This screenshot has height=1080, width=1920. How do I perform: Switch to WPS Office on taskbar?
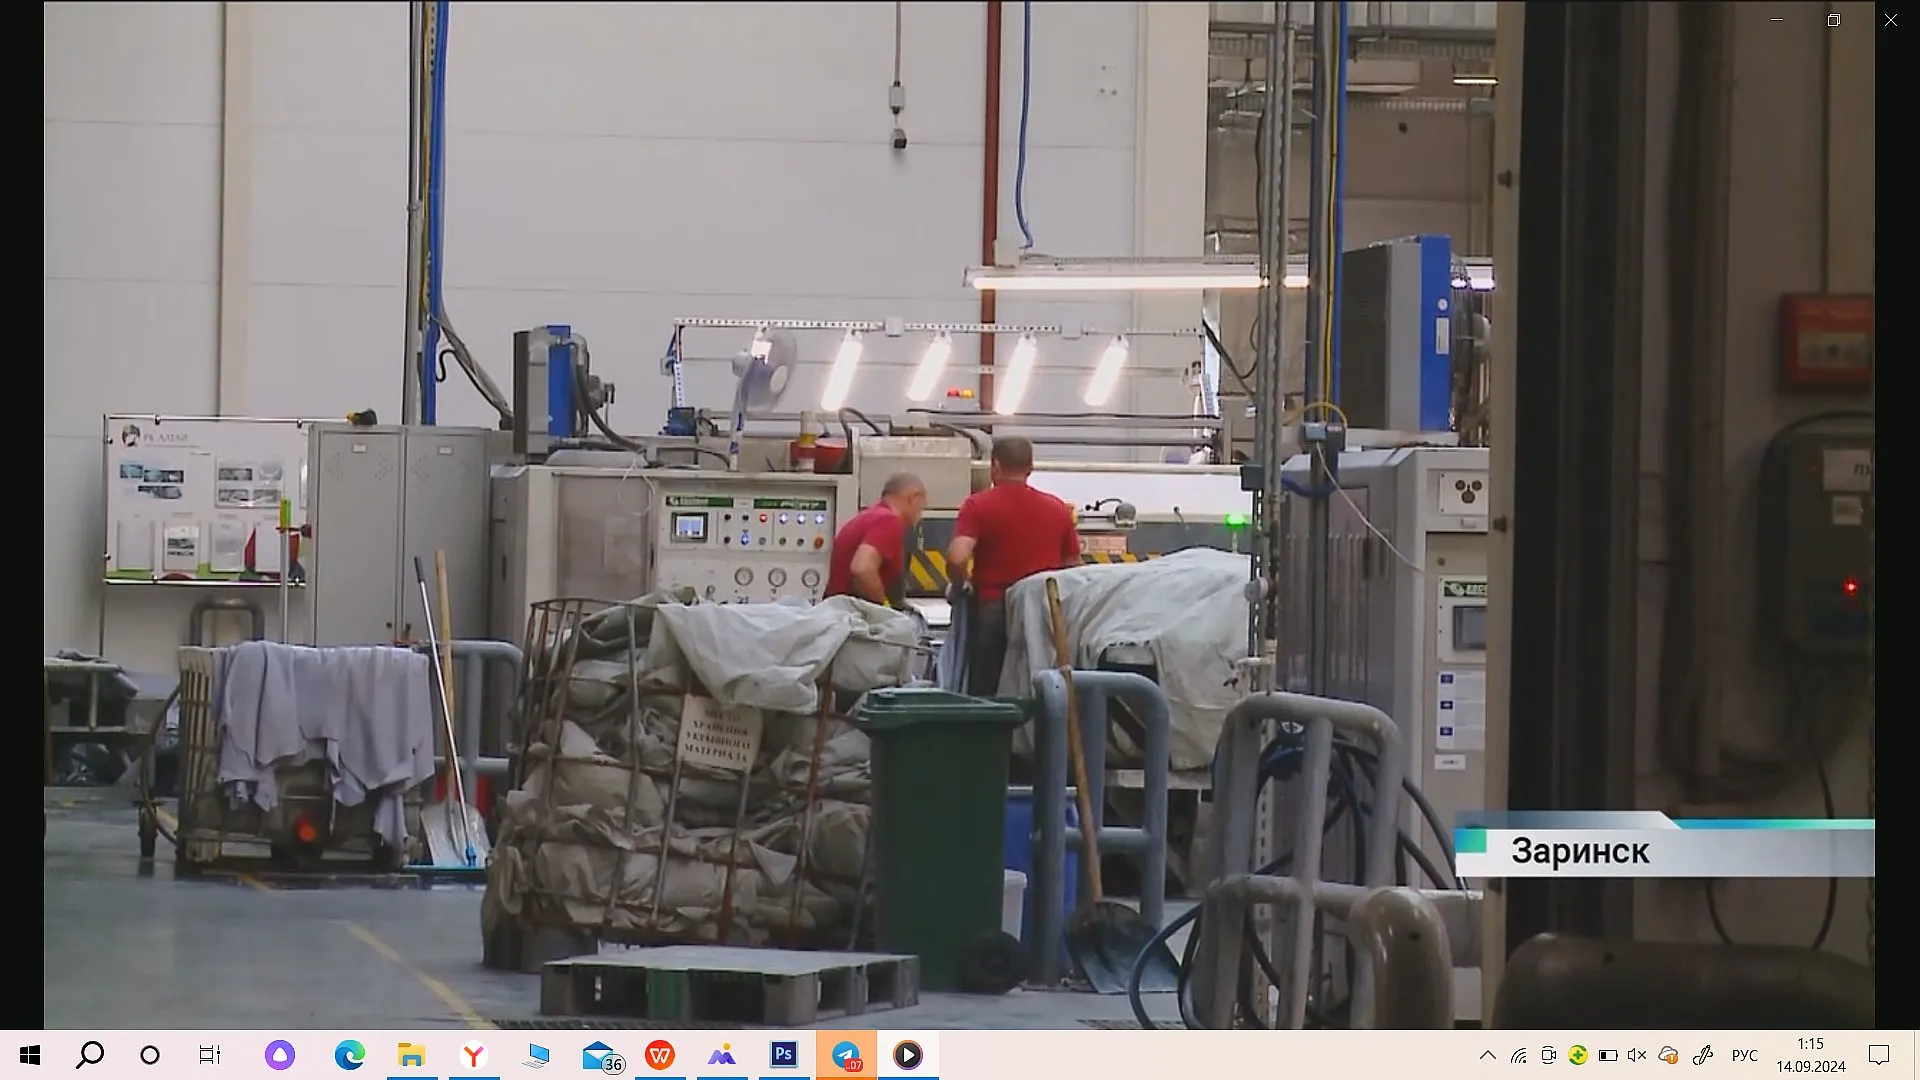coord(660,1055)
